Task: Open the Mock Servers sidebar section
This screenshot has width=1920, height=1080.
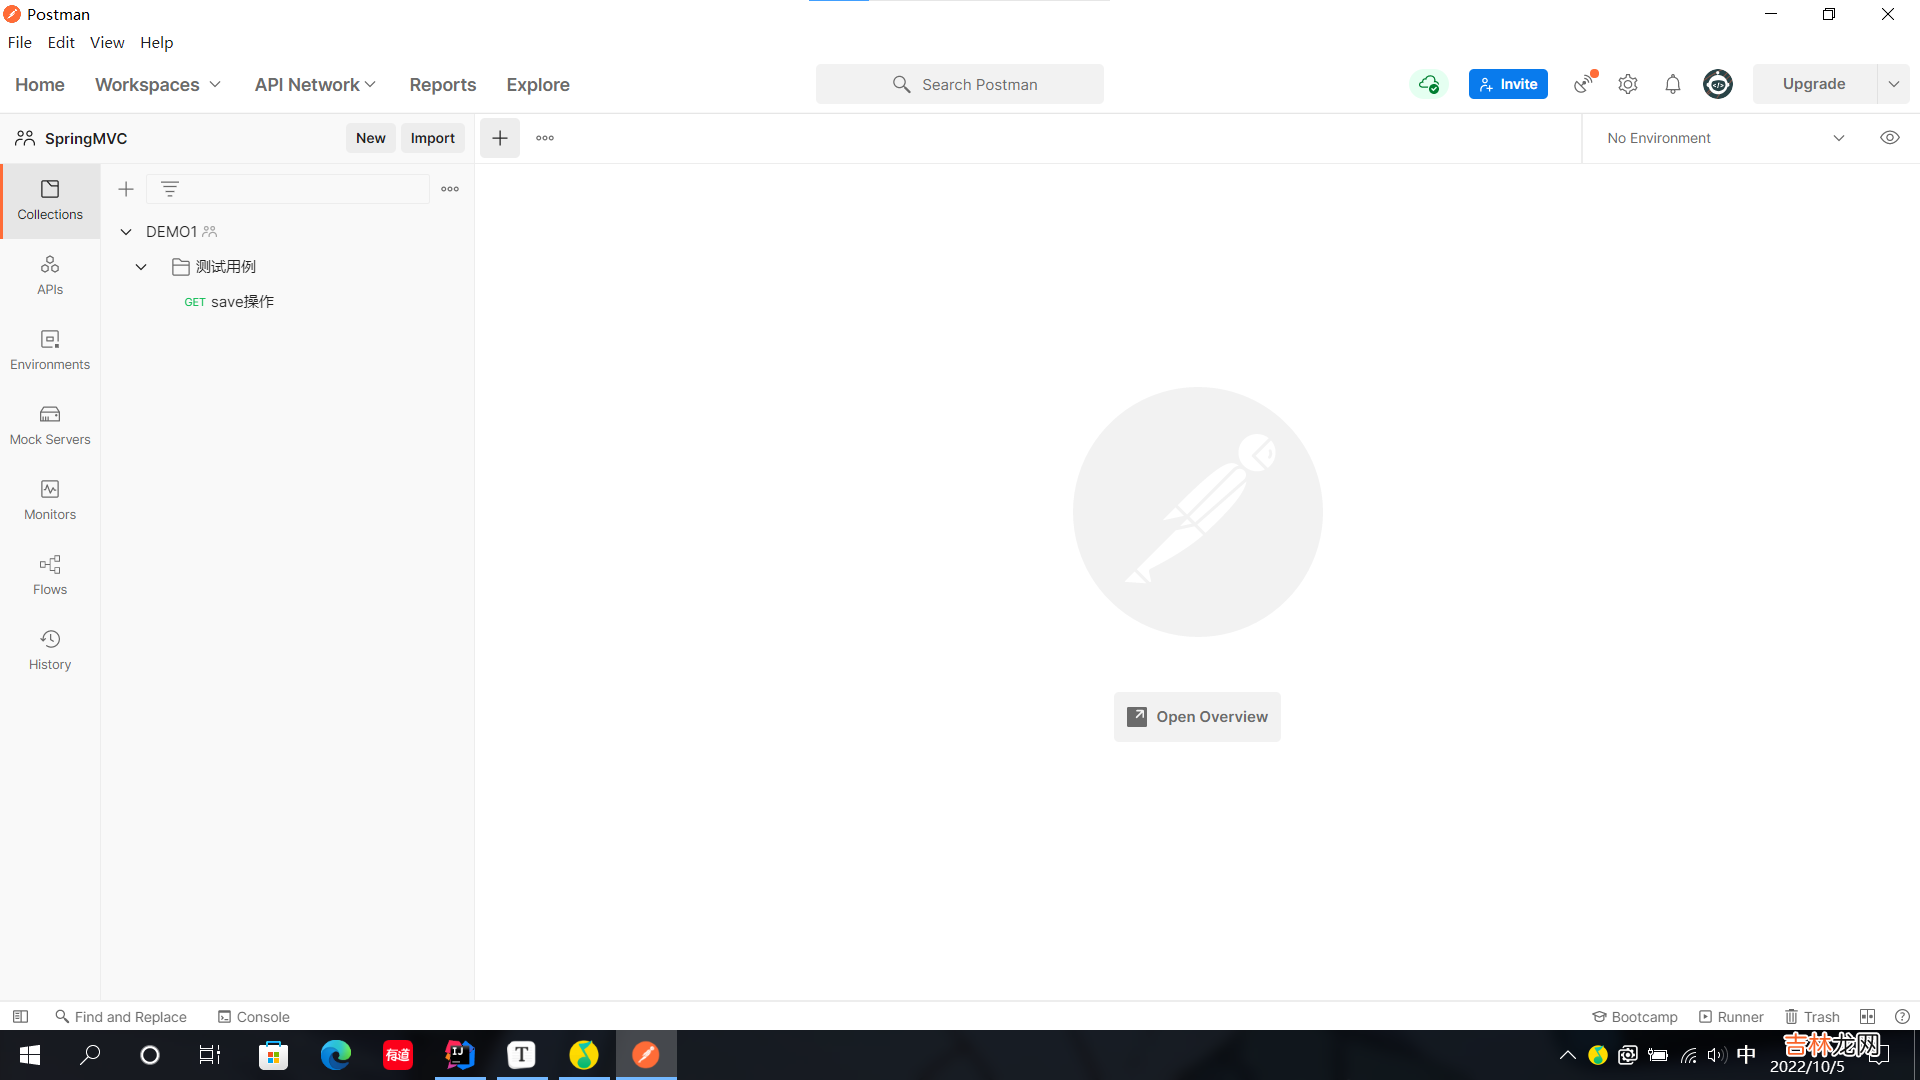Action: pos(50,425)
